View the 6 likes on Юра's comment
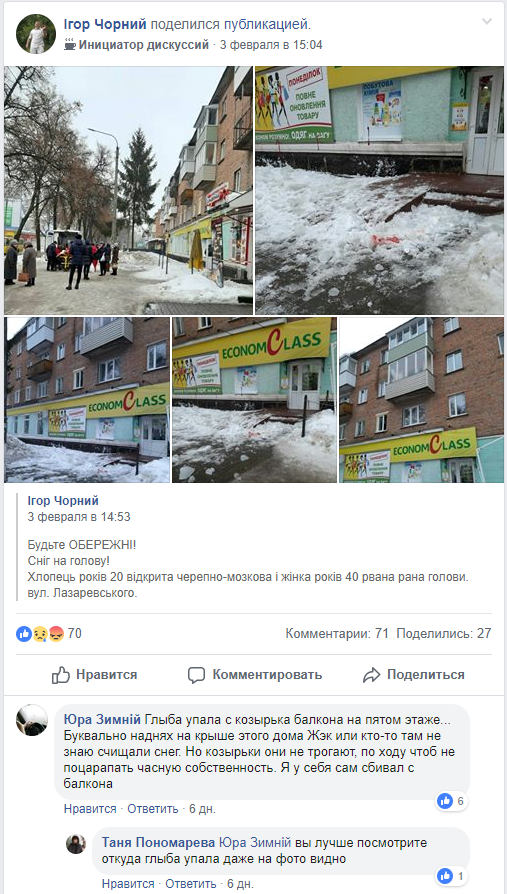 click(451, 801)
